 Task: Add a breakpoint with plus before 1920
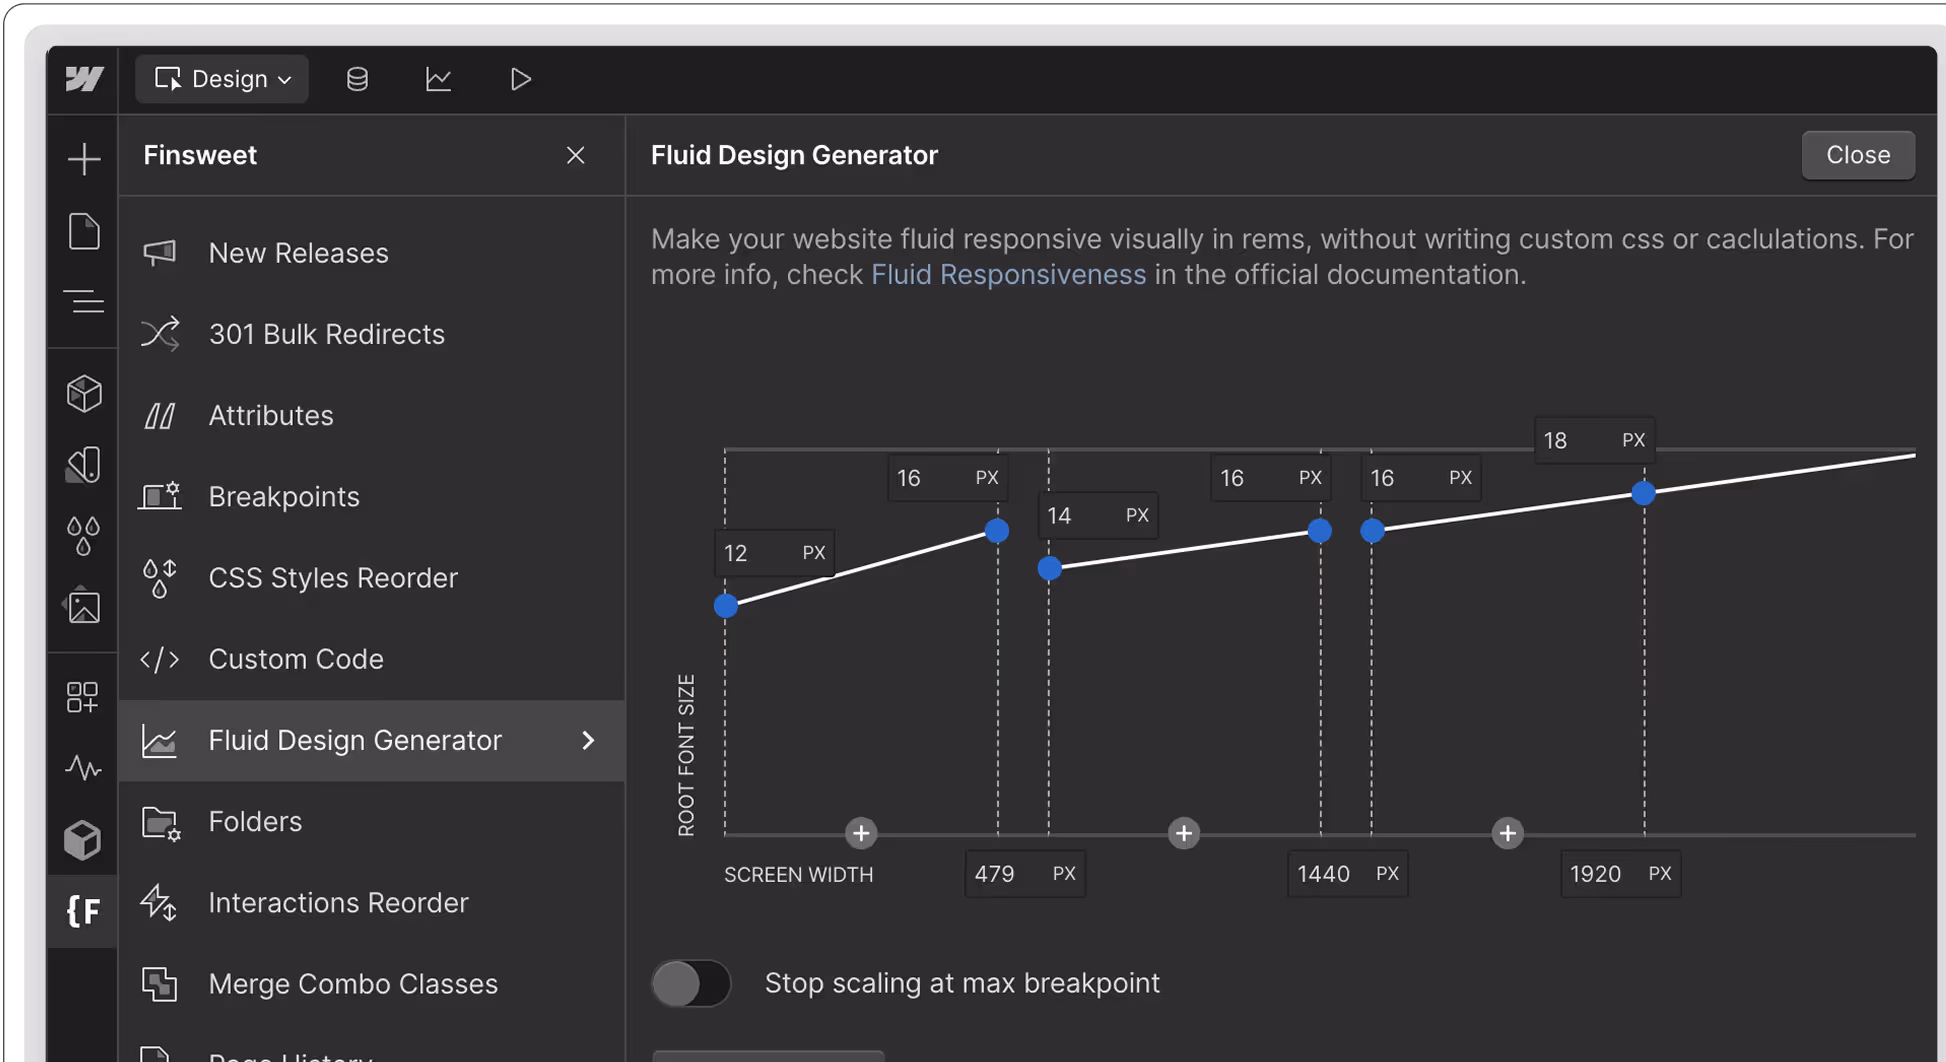[x=1507, y=833]
